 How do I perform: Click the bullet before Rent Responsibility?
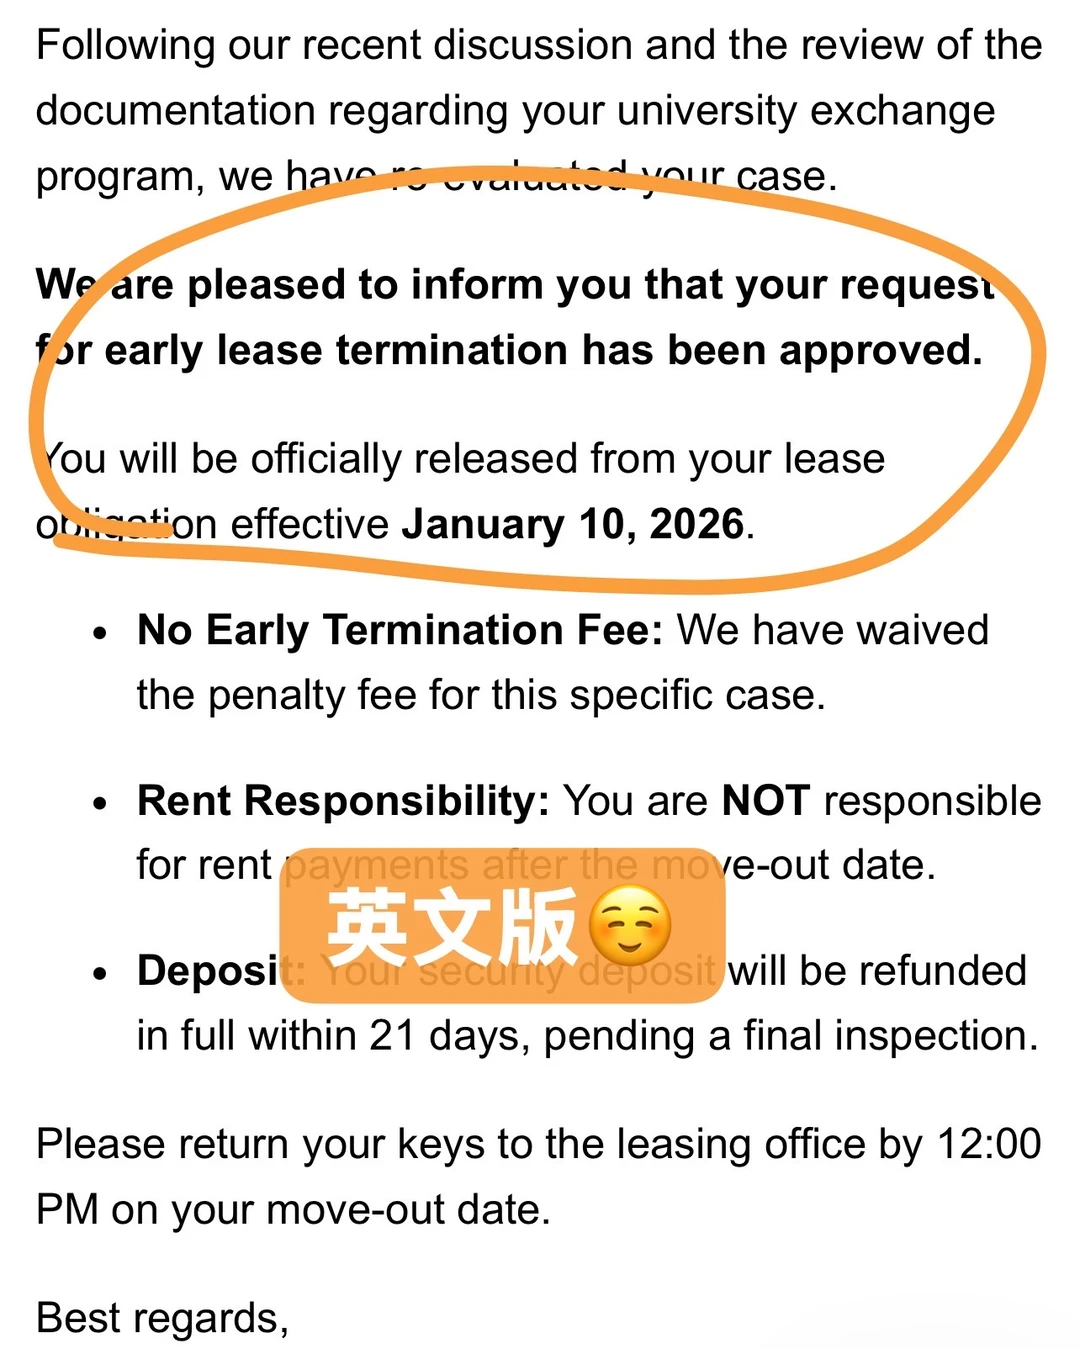click(99, 803)
